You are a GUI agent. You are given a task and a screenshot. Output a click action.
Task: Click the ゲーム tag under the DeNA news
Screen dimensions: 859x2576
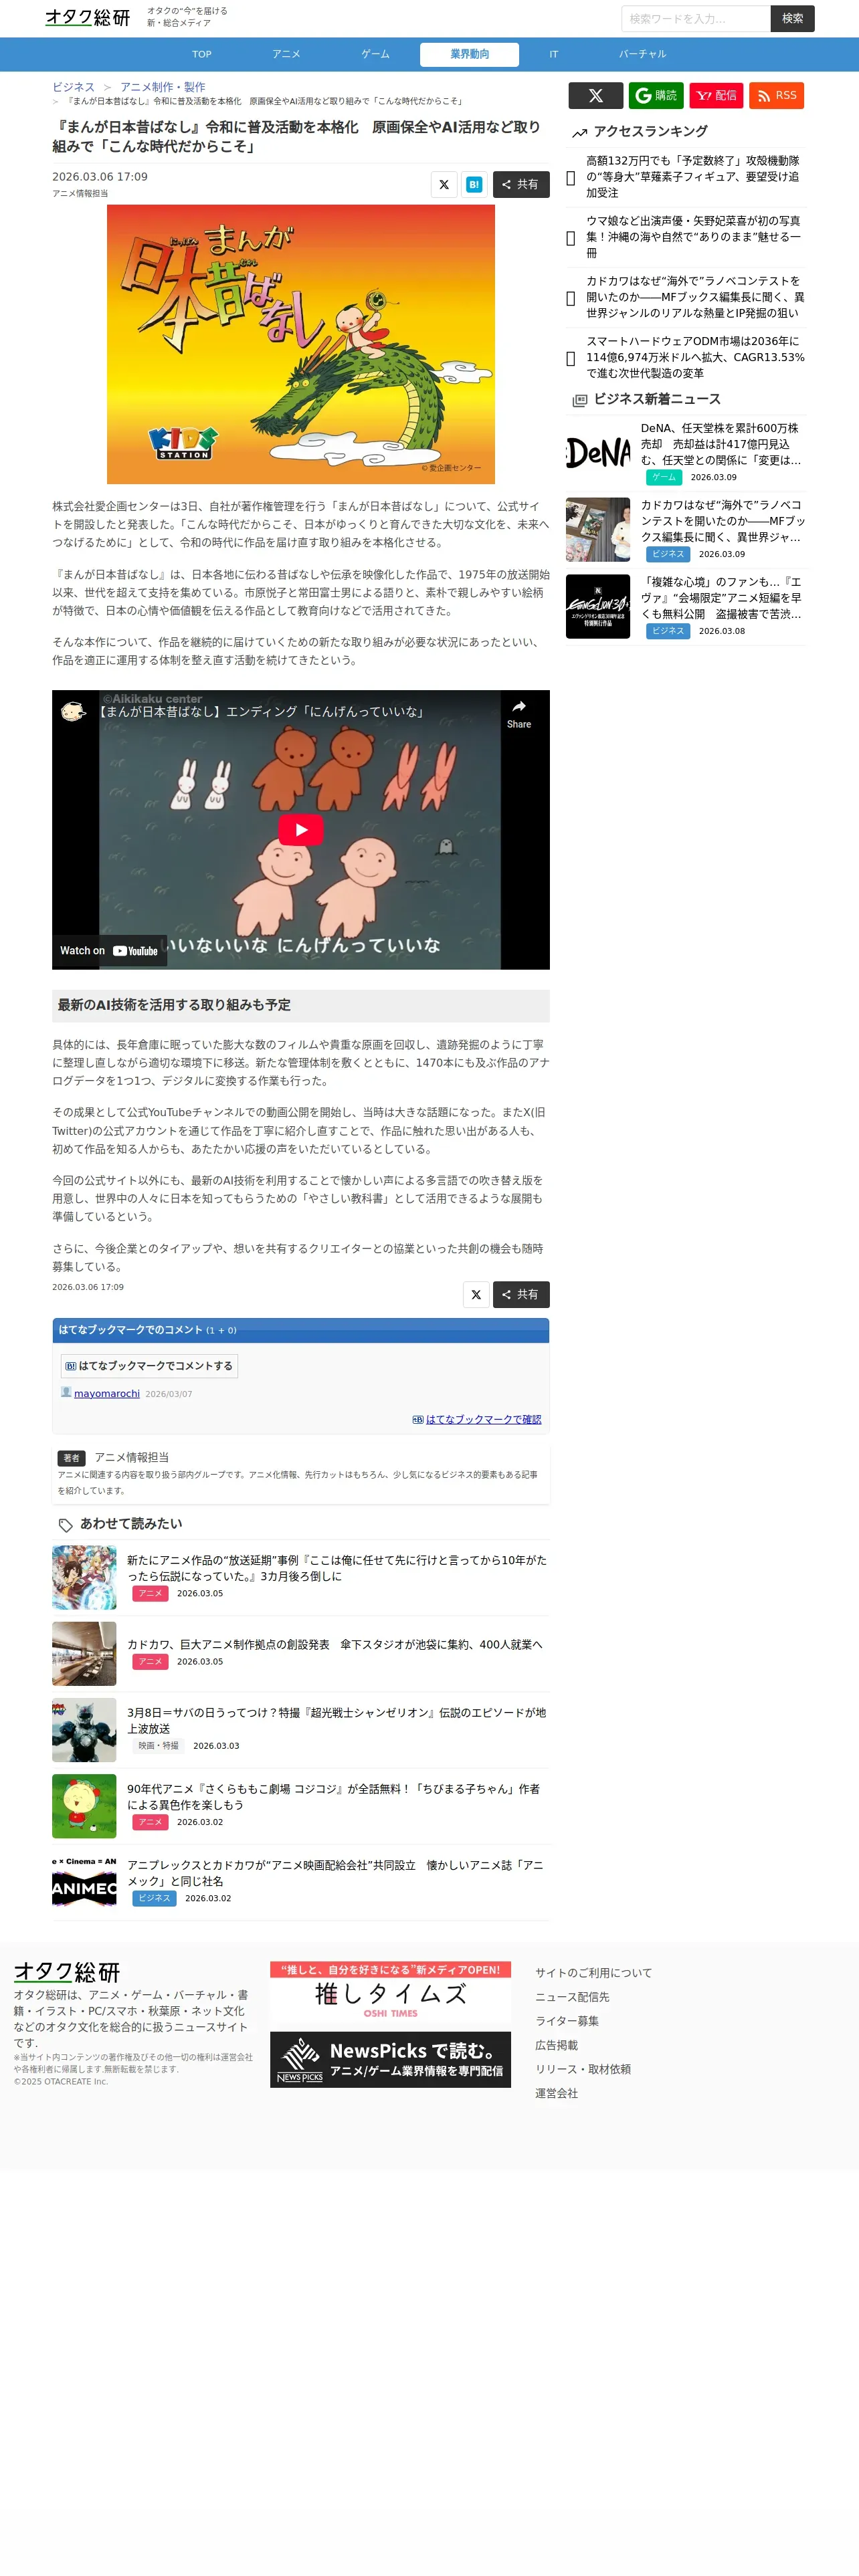point(664,477)
